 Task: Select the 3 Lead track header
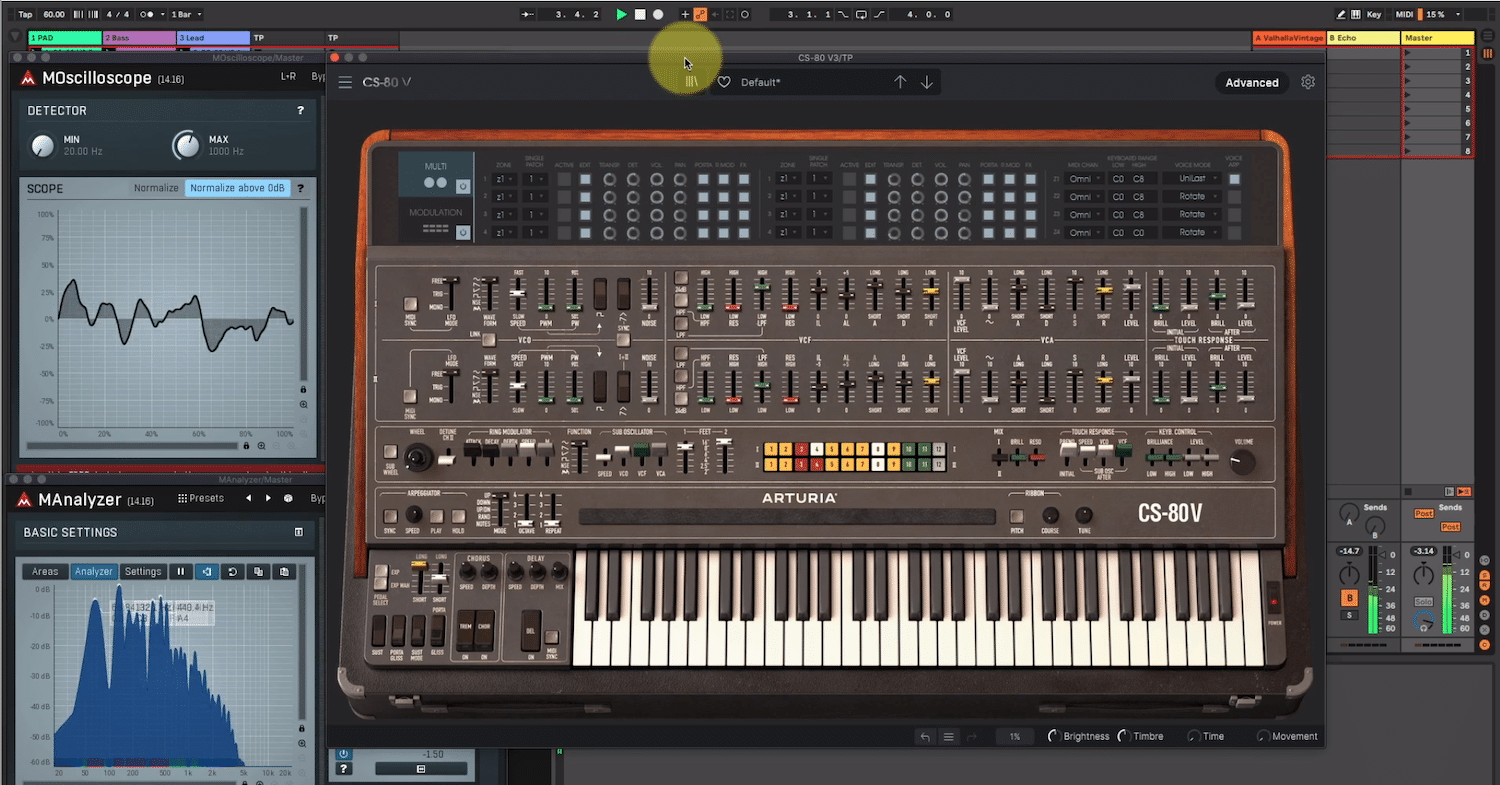point(213,38)
